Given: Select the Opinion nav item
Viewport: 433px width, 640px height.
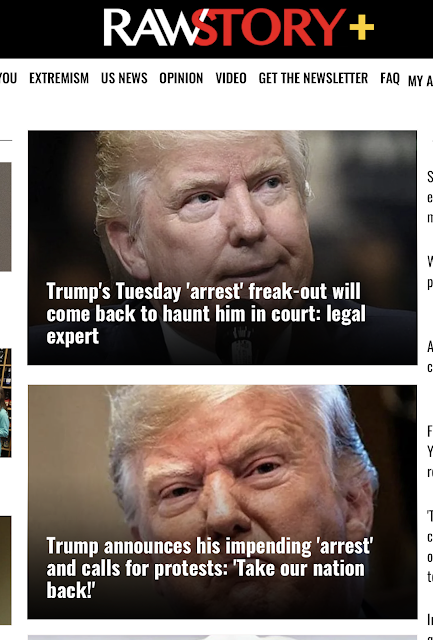Looking at the screenshot, I should (x=181, y=78).
